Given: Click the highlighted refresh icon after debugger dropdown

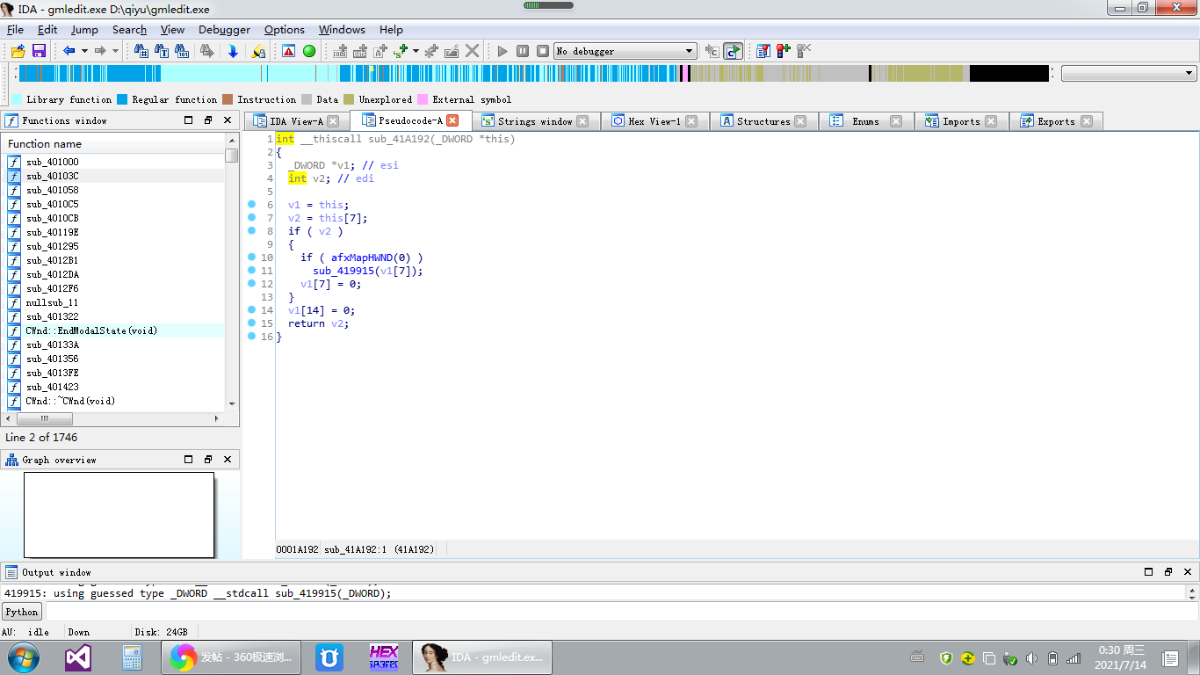Looking at the screenshot, I should (733, 51).
